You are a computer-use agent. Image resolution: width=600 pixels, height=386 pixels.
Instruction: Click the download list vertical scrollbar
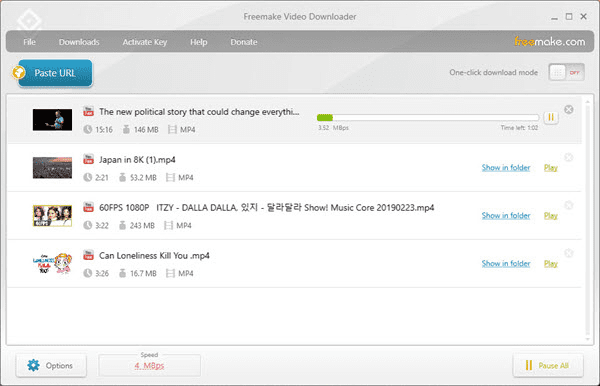point(587,220)
